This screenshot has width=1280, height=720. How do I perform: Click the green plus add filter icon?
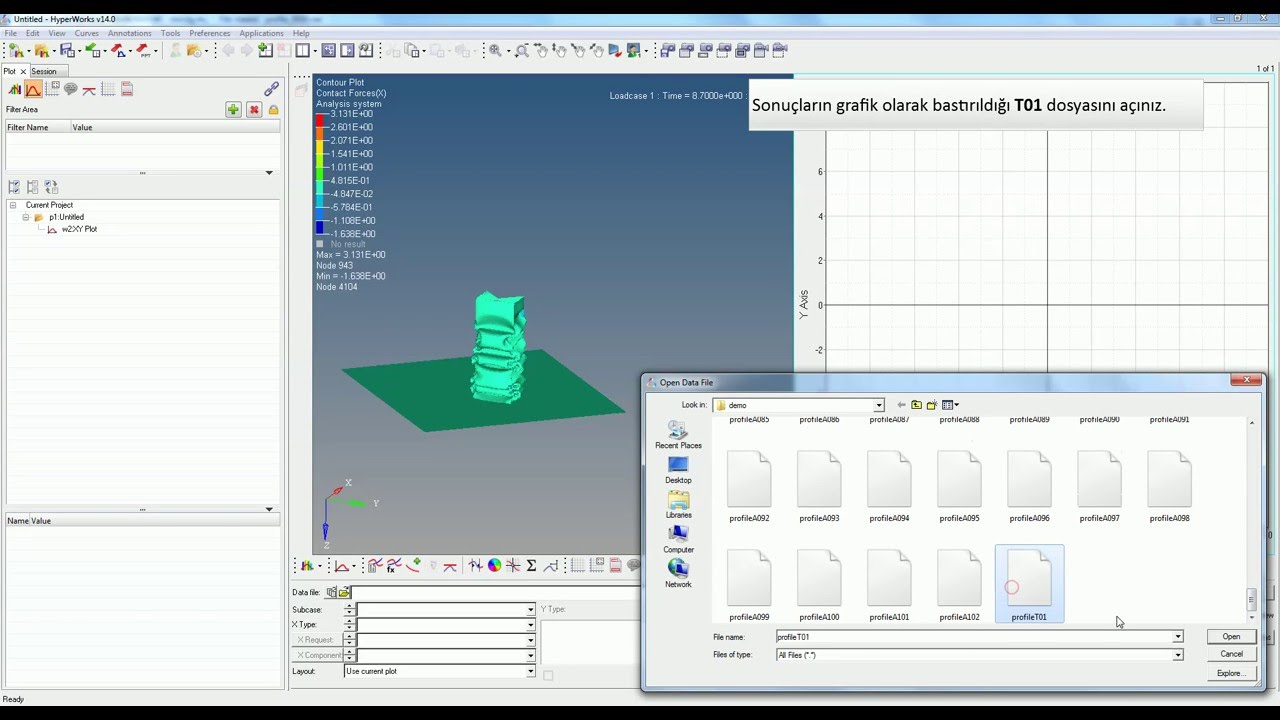tap(233, 110)
